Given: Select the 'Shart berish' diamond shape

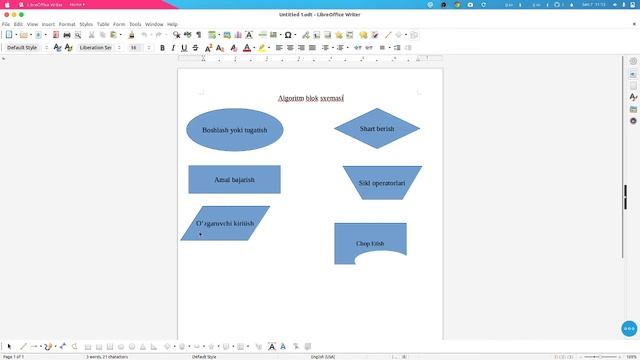Looking at the screenshot, I should click(377, 129).
